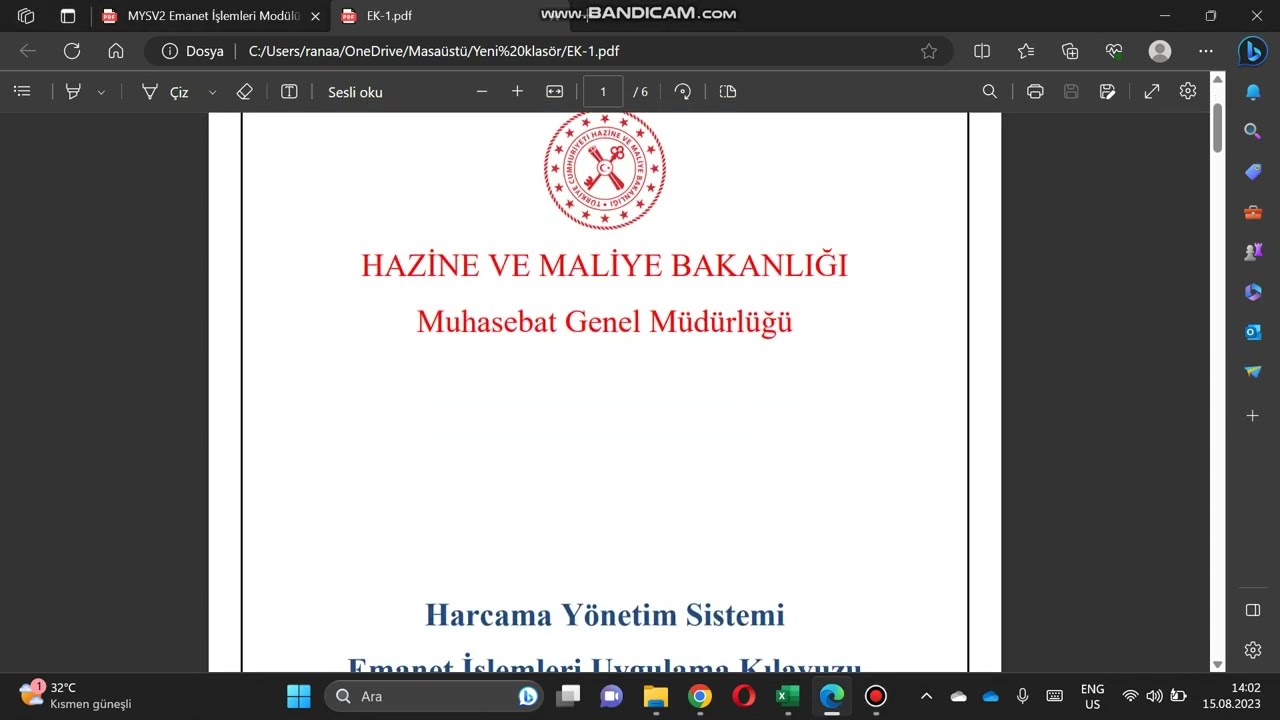Click the PDF vertical scrollbar thumb
This screenshot has height=720, width=1280.
[x=1217, y=127]
